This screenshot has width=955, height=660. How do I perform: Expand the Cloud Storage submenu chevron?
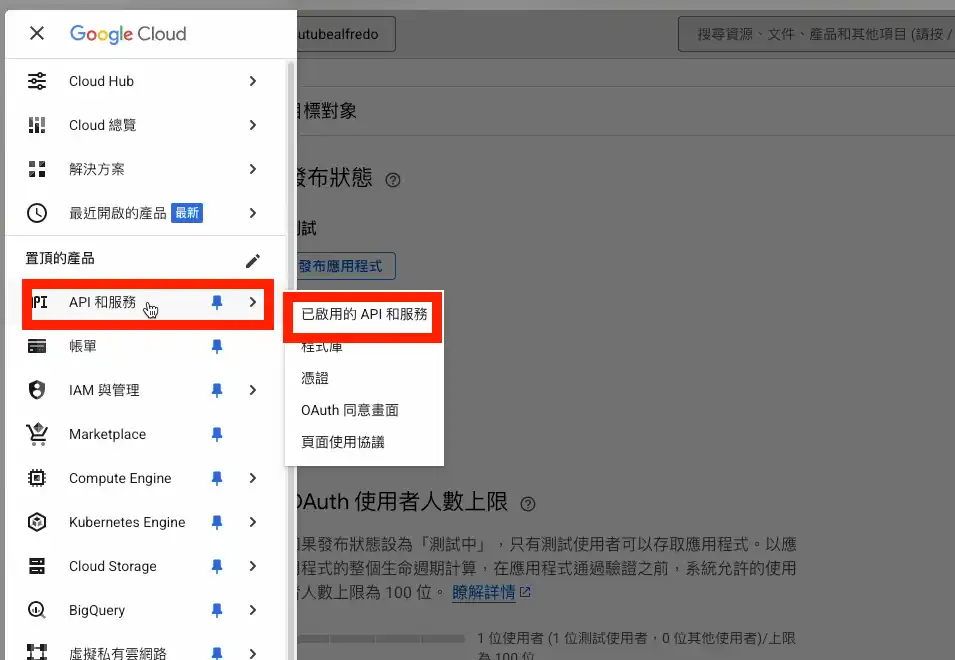(253, 566)
